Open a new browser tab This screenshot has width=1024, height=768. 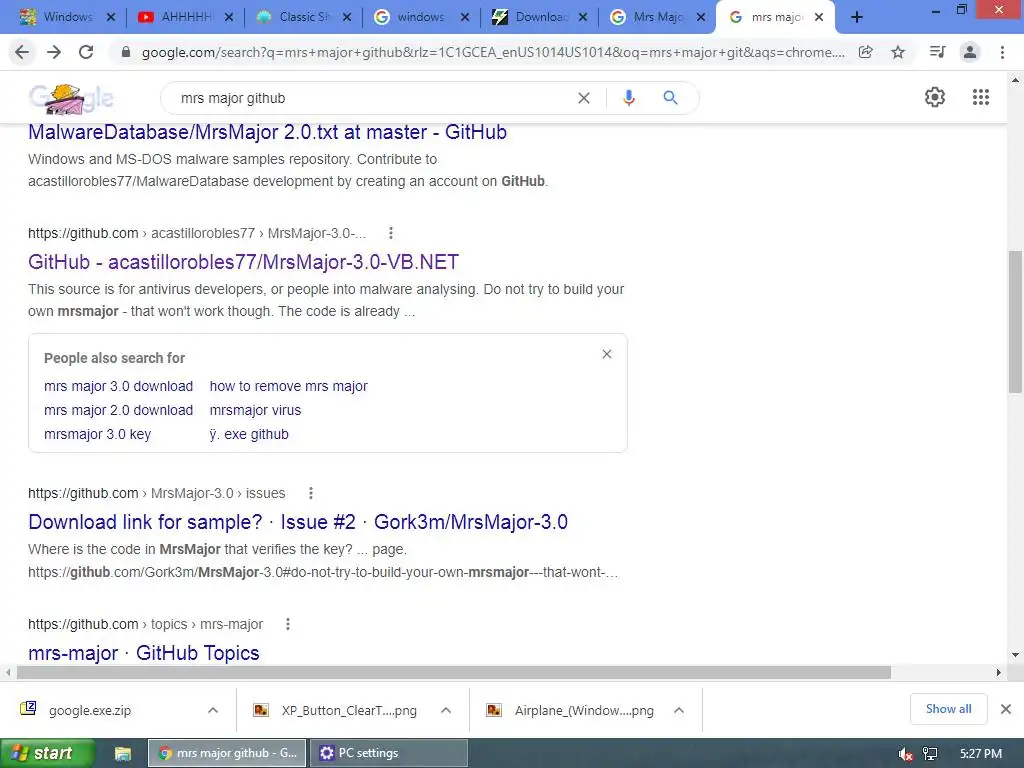(x=857, y=18)
